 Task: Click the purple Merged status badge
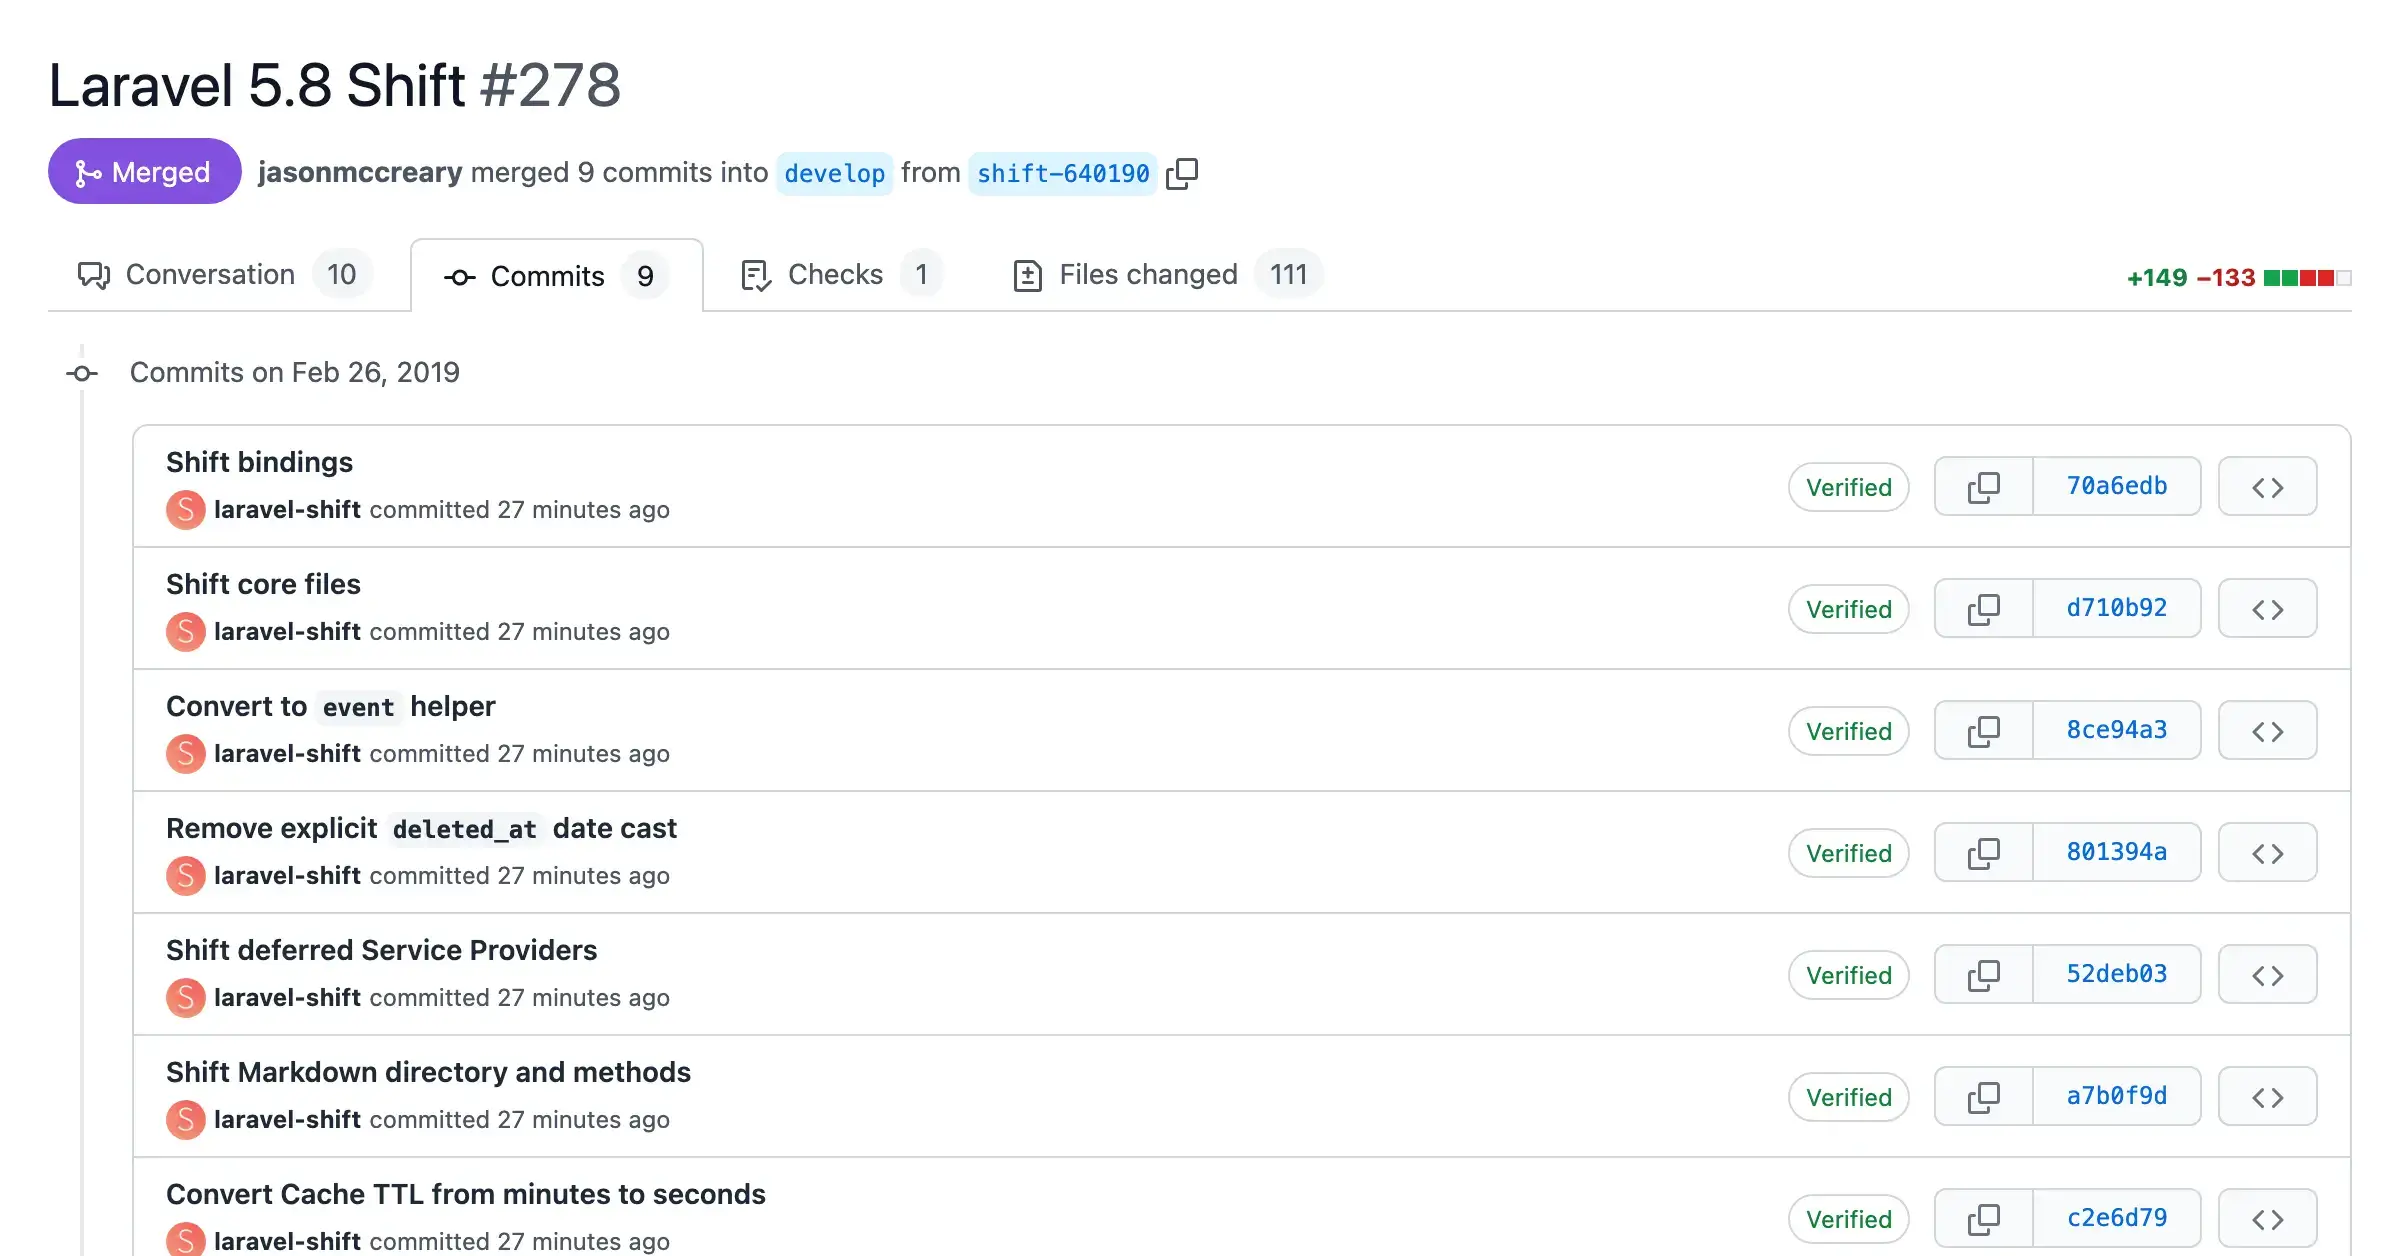144,172
